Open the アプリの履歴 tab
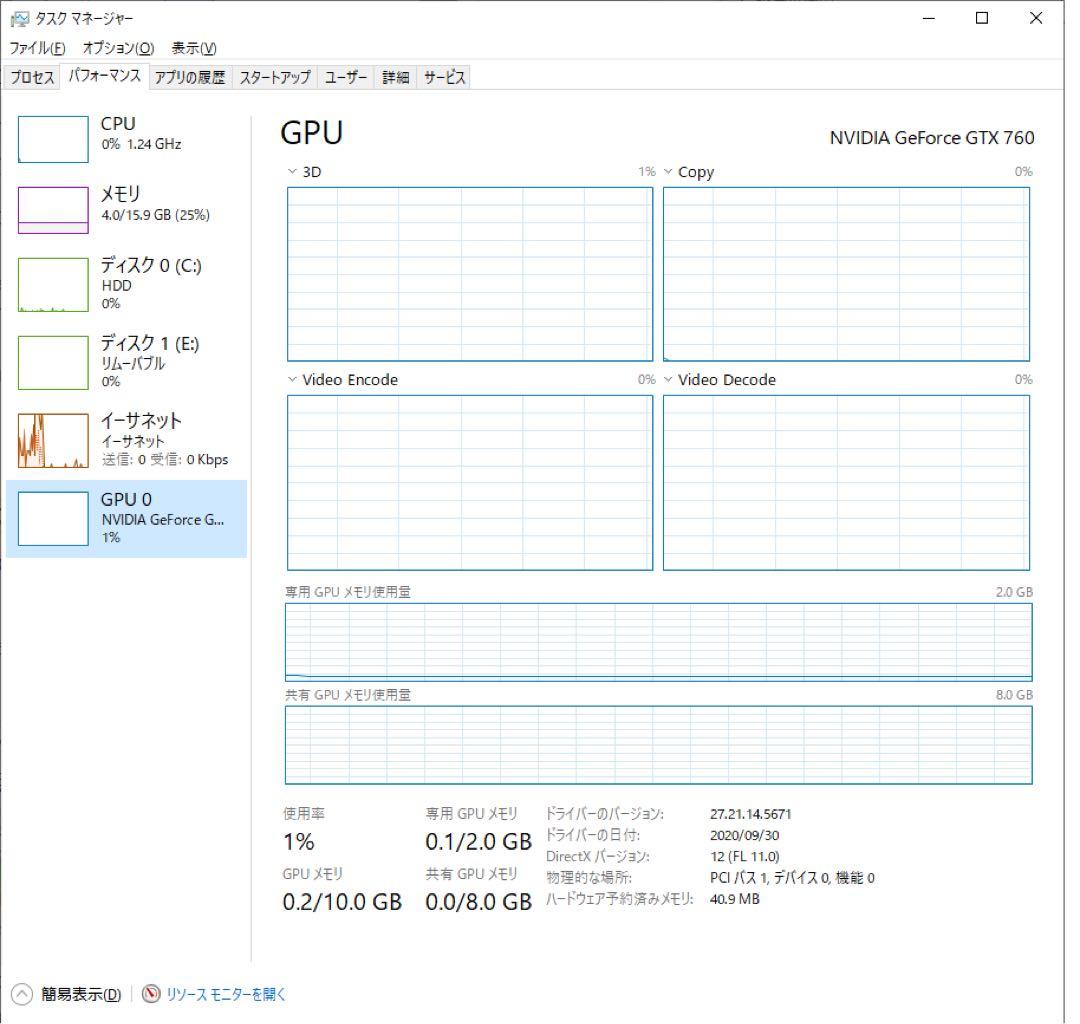 [192, 76]
